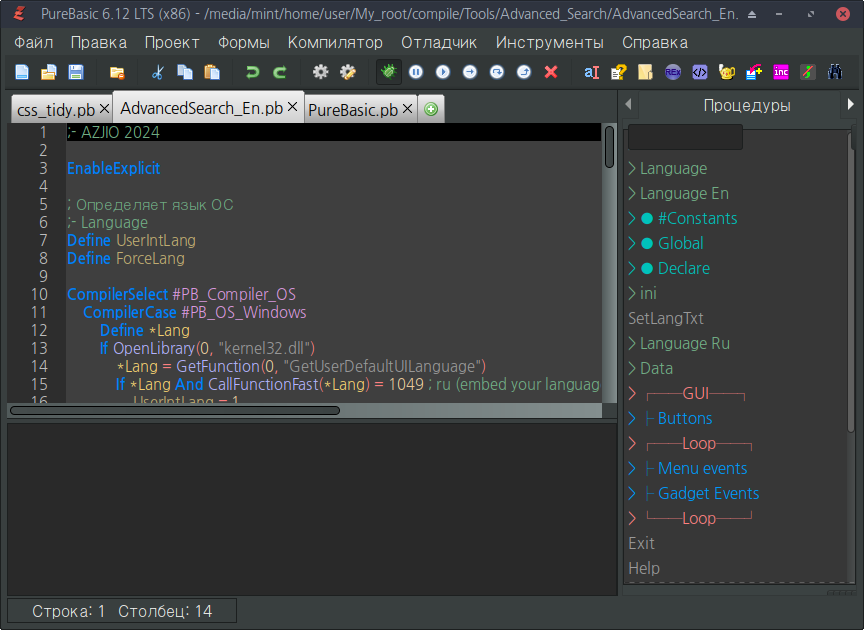864x630 pixels.
Task: Focus the procedures filter field
Action: (685, 137)
